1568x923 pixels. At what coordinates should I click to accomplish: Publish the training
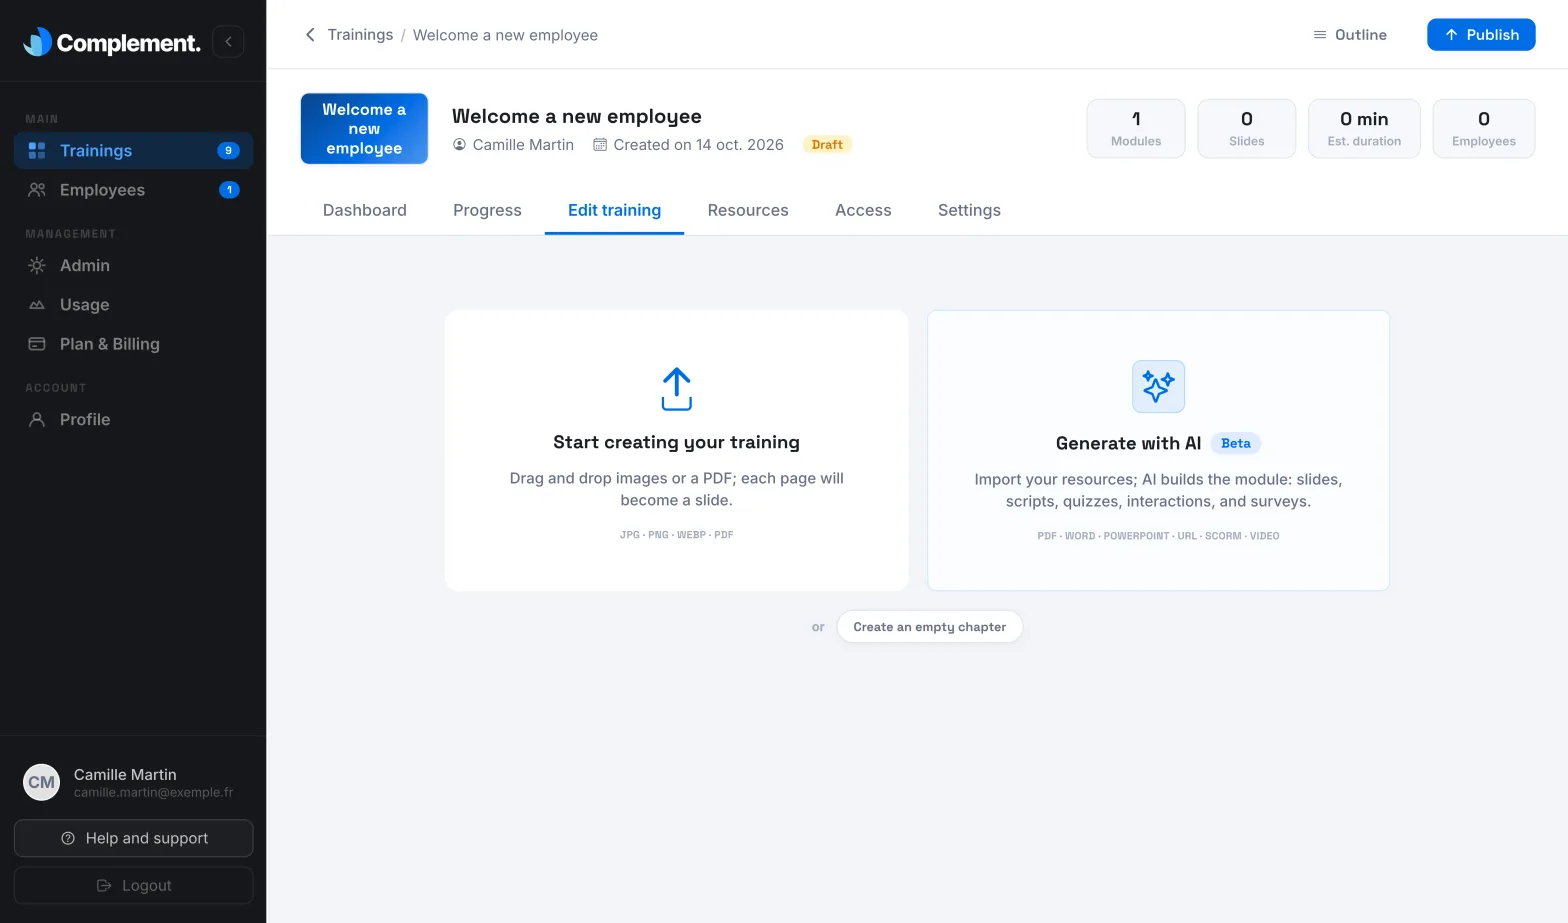click(x=1481, y=35)
